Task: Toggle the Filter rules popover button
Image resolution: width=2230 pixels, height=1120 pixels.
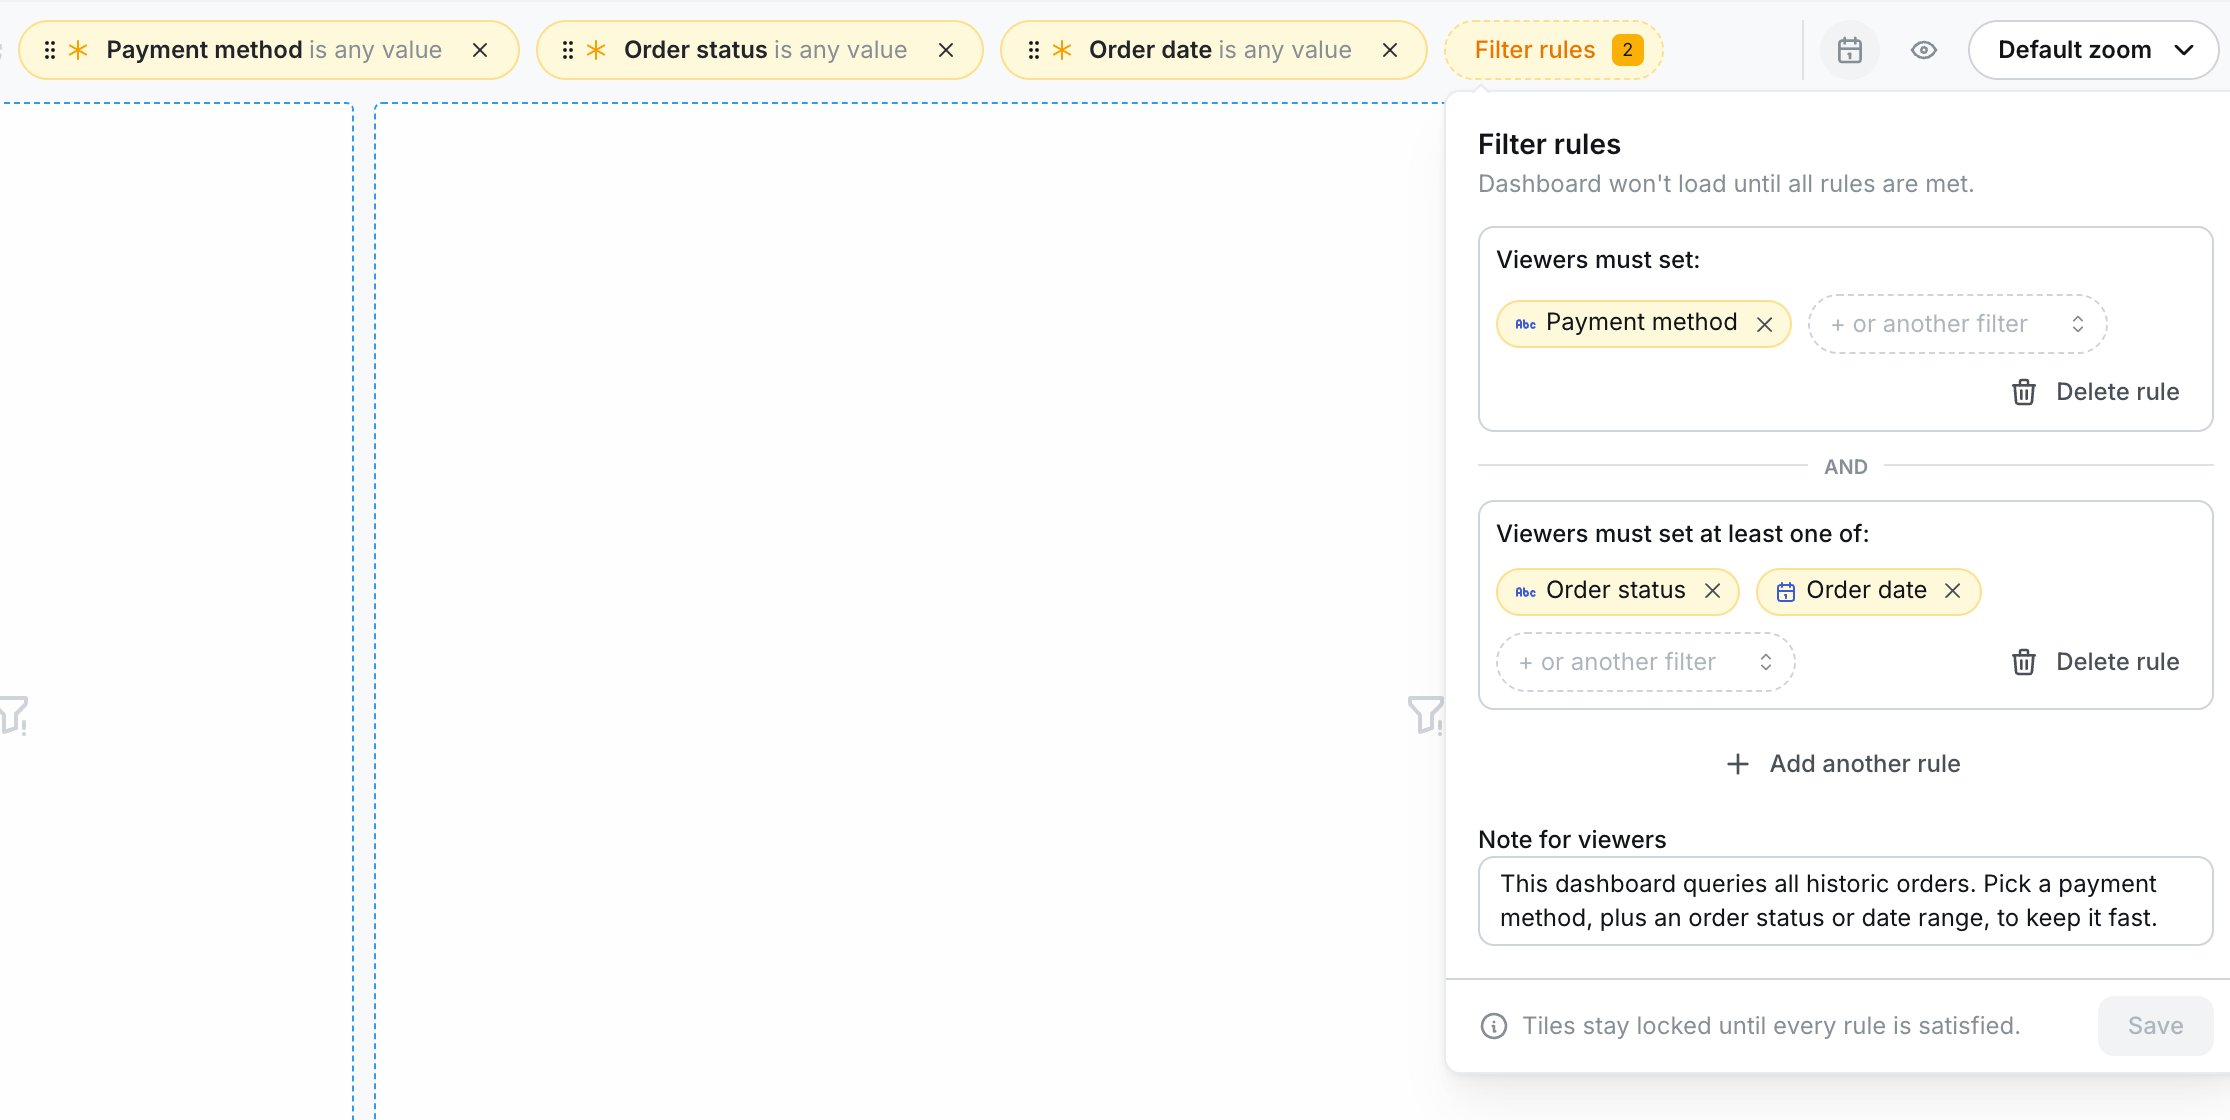Action: (x=1553, y=50)
